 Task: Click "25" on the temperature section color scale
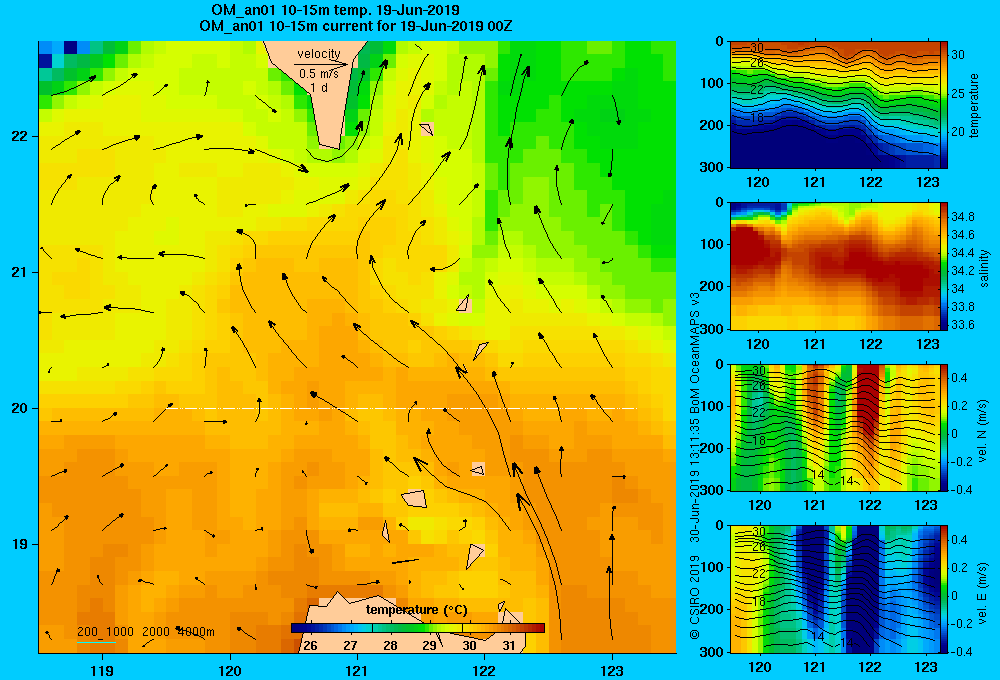[958, 94]
